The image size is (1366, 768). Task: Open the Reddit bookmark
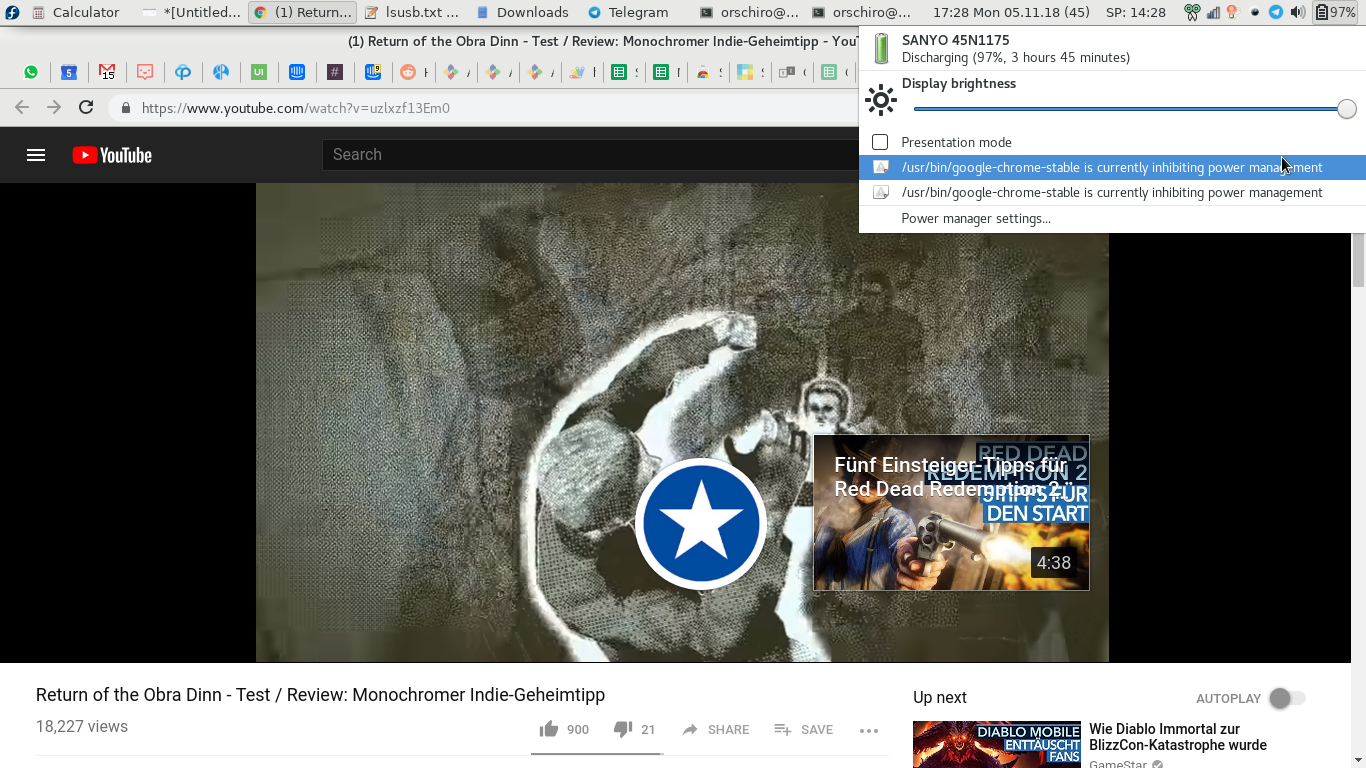[x=407, y=72]
